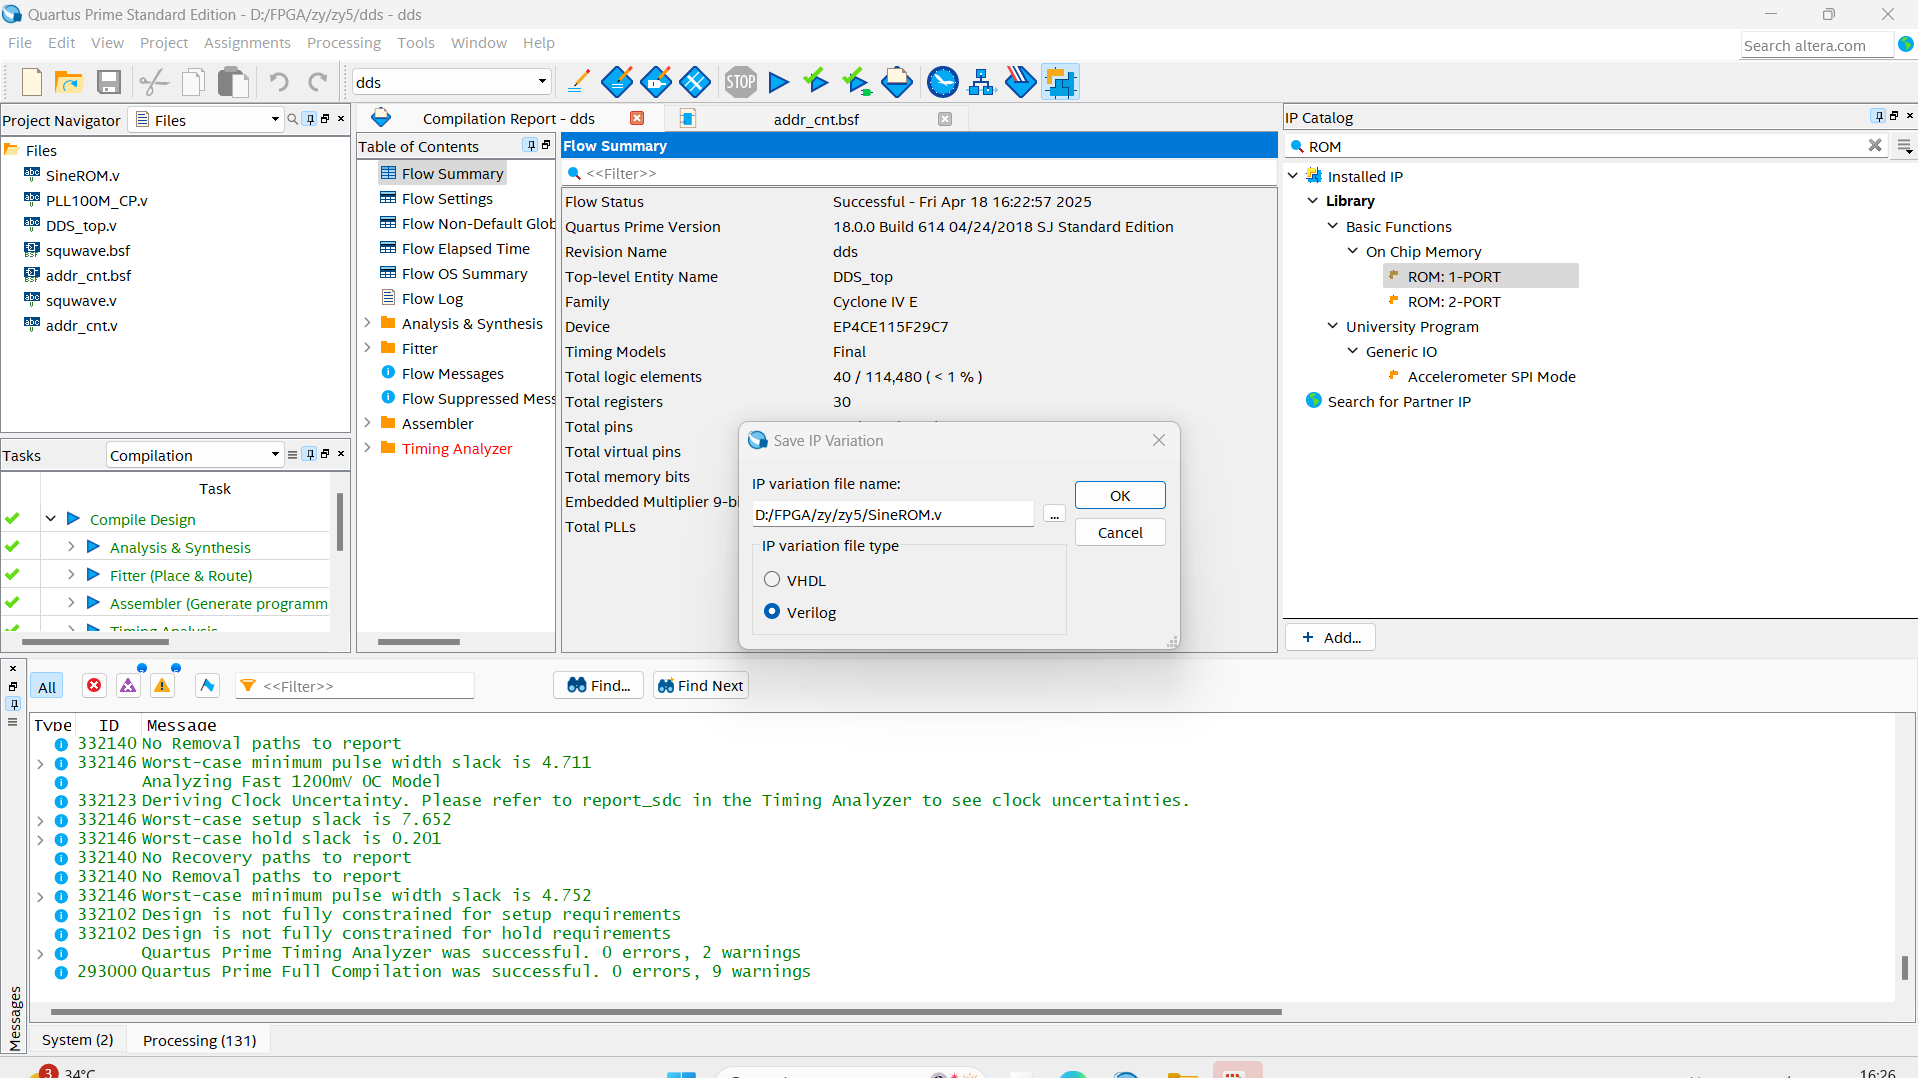The image size is (1918, 1078).
Task: Open the Tools menu
Action: 416,43
